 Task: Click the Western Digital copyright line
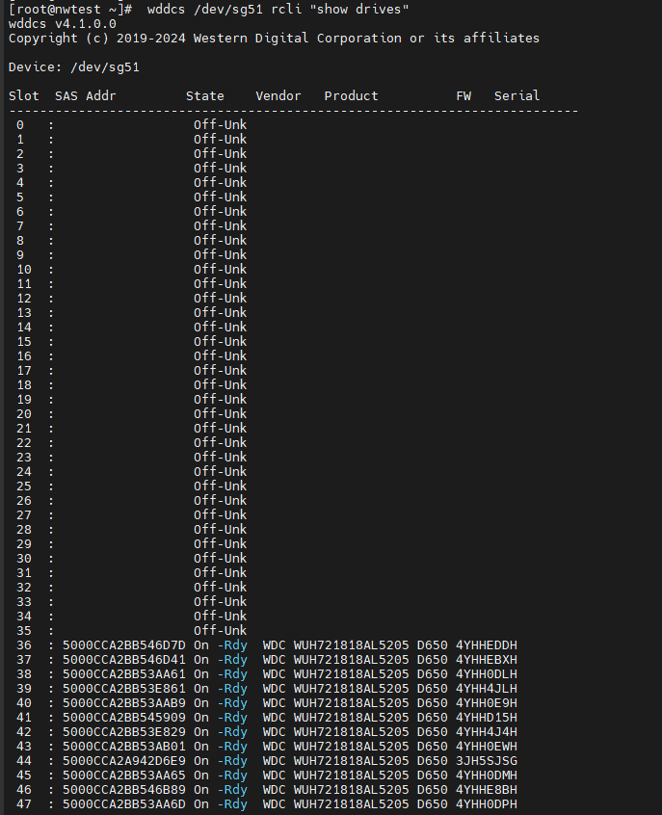click(273, 38)
